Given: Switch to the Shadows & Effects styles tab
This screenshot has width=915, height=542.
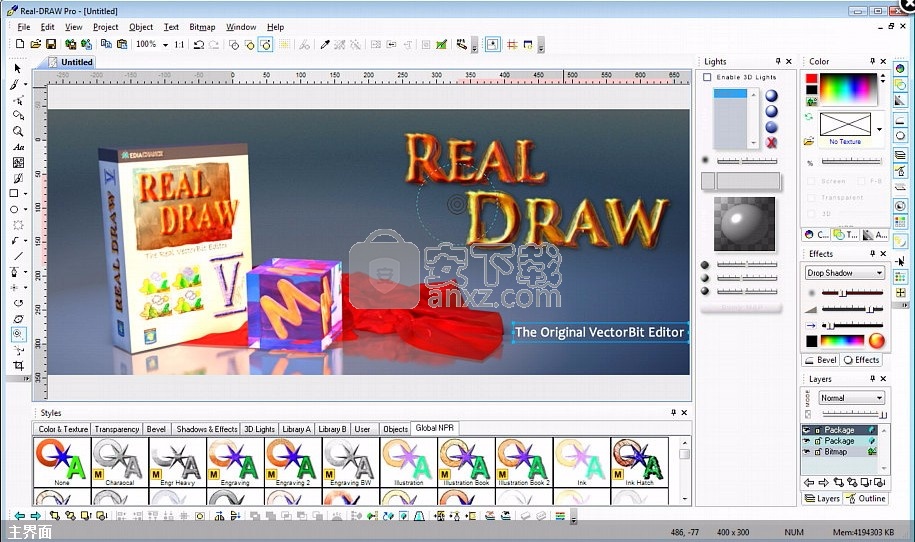Looking at the screenshot, I should 207,429.
